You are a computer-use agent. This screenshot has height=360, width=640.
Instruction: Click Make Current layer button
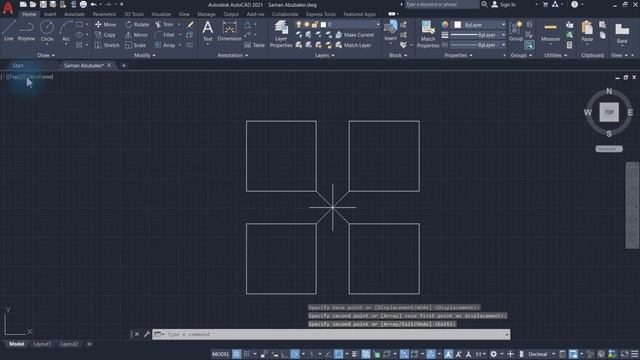tap(354, 35)
